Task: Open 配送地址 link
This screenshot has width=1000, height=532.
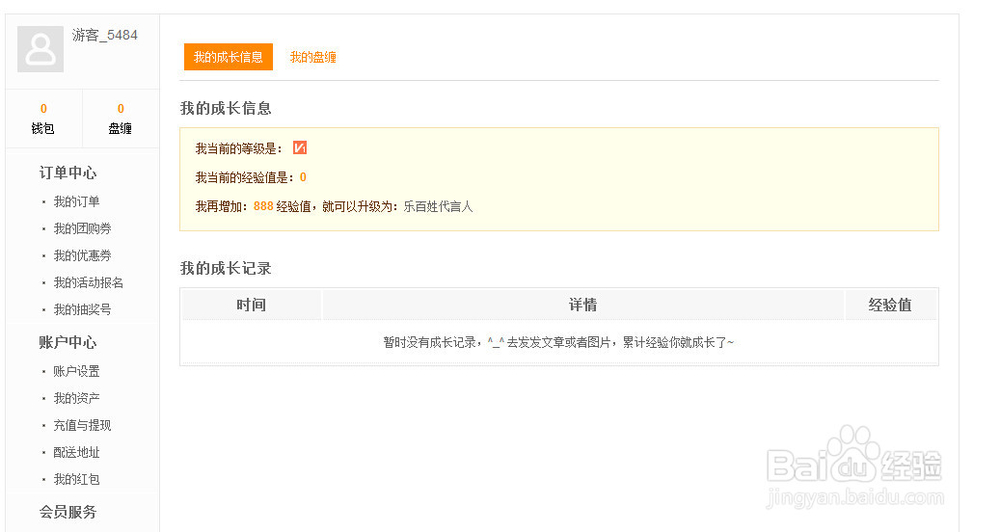Action: point(77,452)
